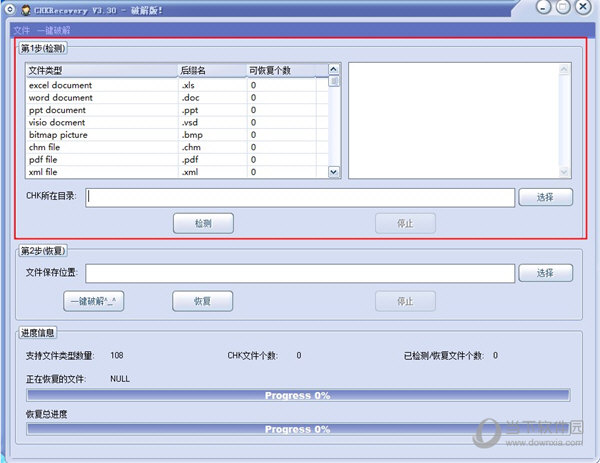Click the CHK文件个数 label

tap(253, 355)
